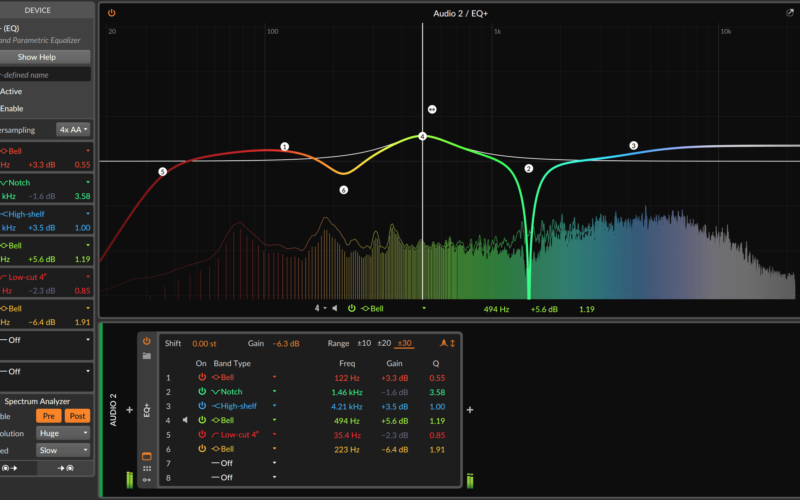Image resolution: width=800 pixels, height=500 pixels.
Task: Open band 2 Notch type dropdown in table
Action: tap(274, 392)
